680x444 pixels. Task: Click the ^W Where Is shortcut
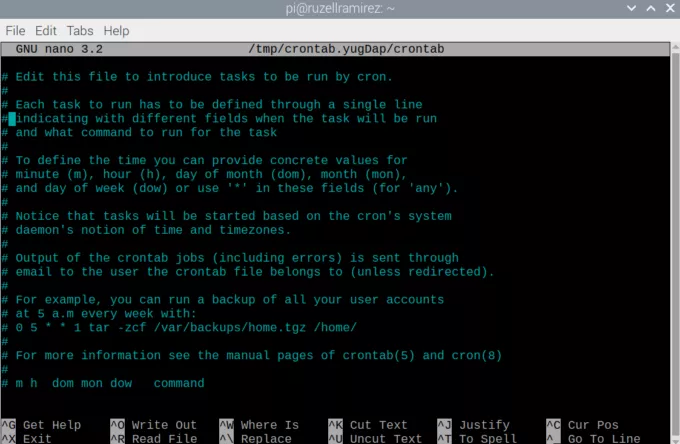[x=259, y=425]
